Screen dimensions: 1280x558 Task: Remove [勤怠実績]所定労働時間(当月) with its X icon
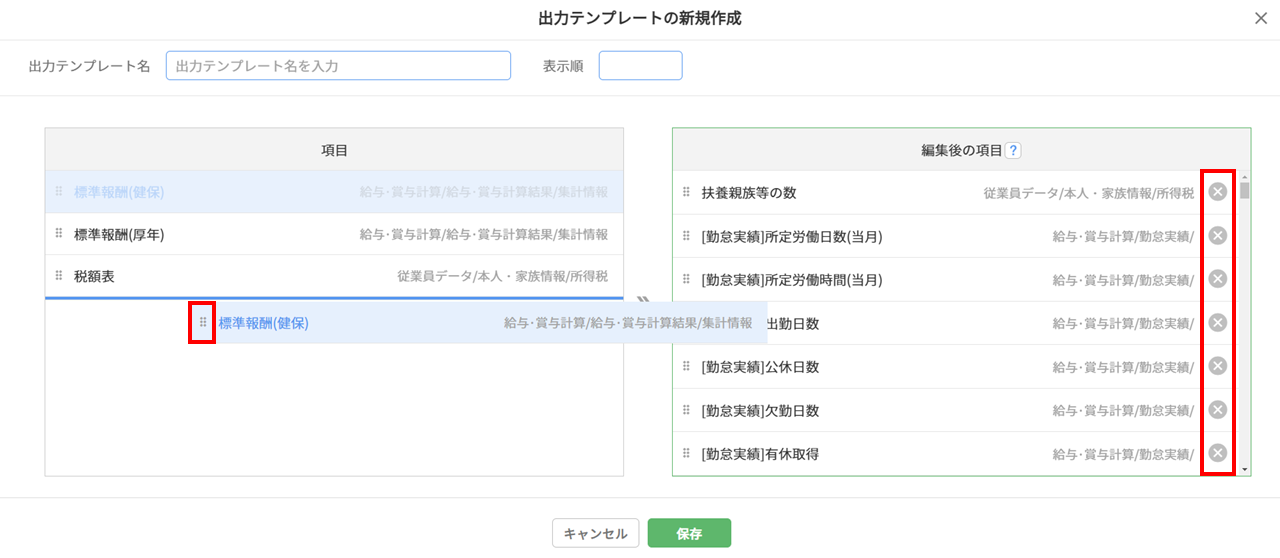pyautogui.click(x=1217, y=279)
